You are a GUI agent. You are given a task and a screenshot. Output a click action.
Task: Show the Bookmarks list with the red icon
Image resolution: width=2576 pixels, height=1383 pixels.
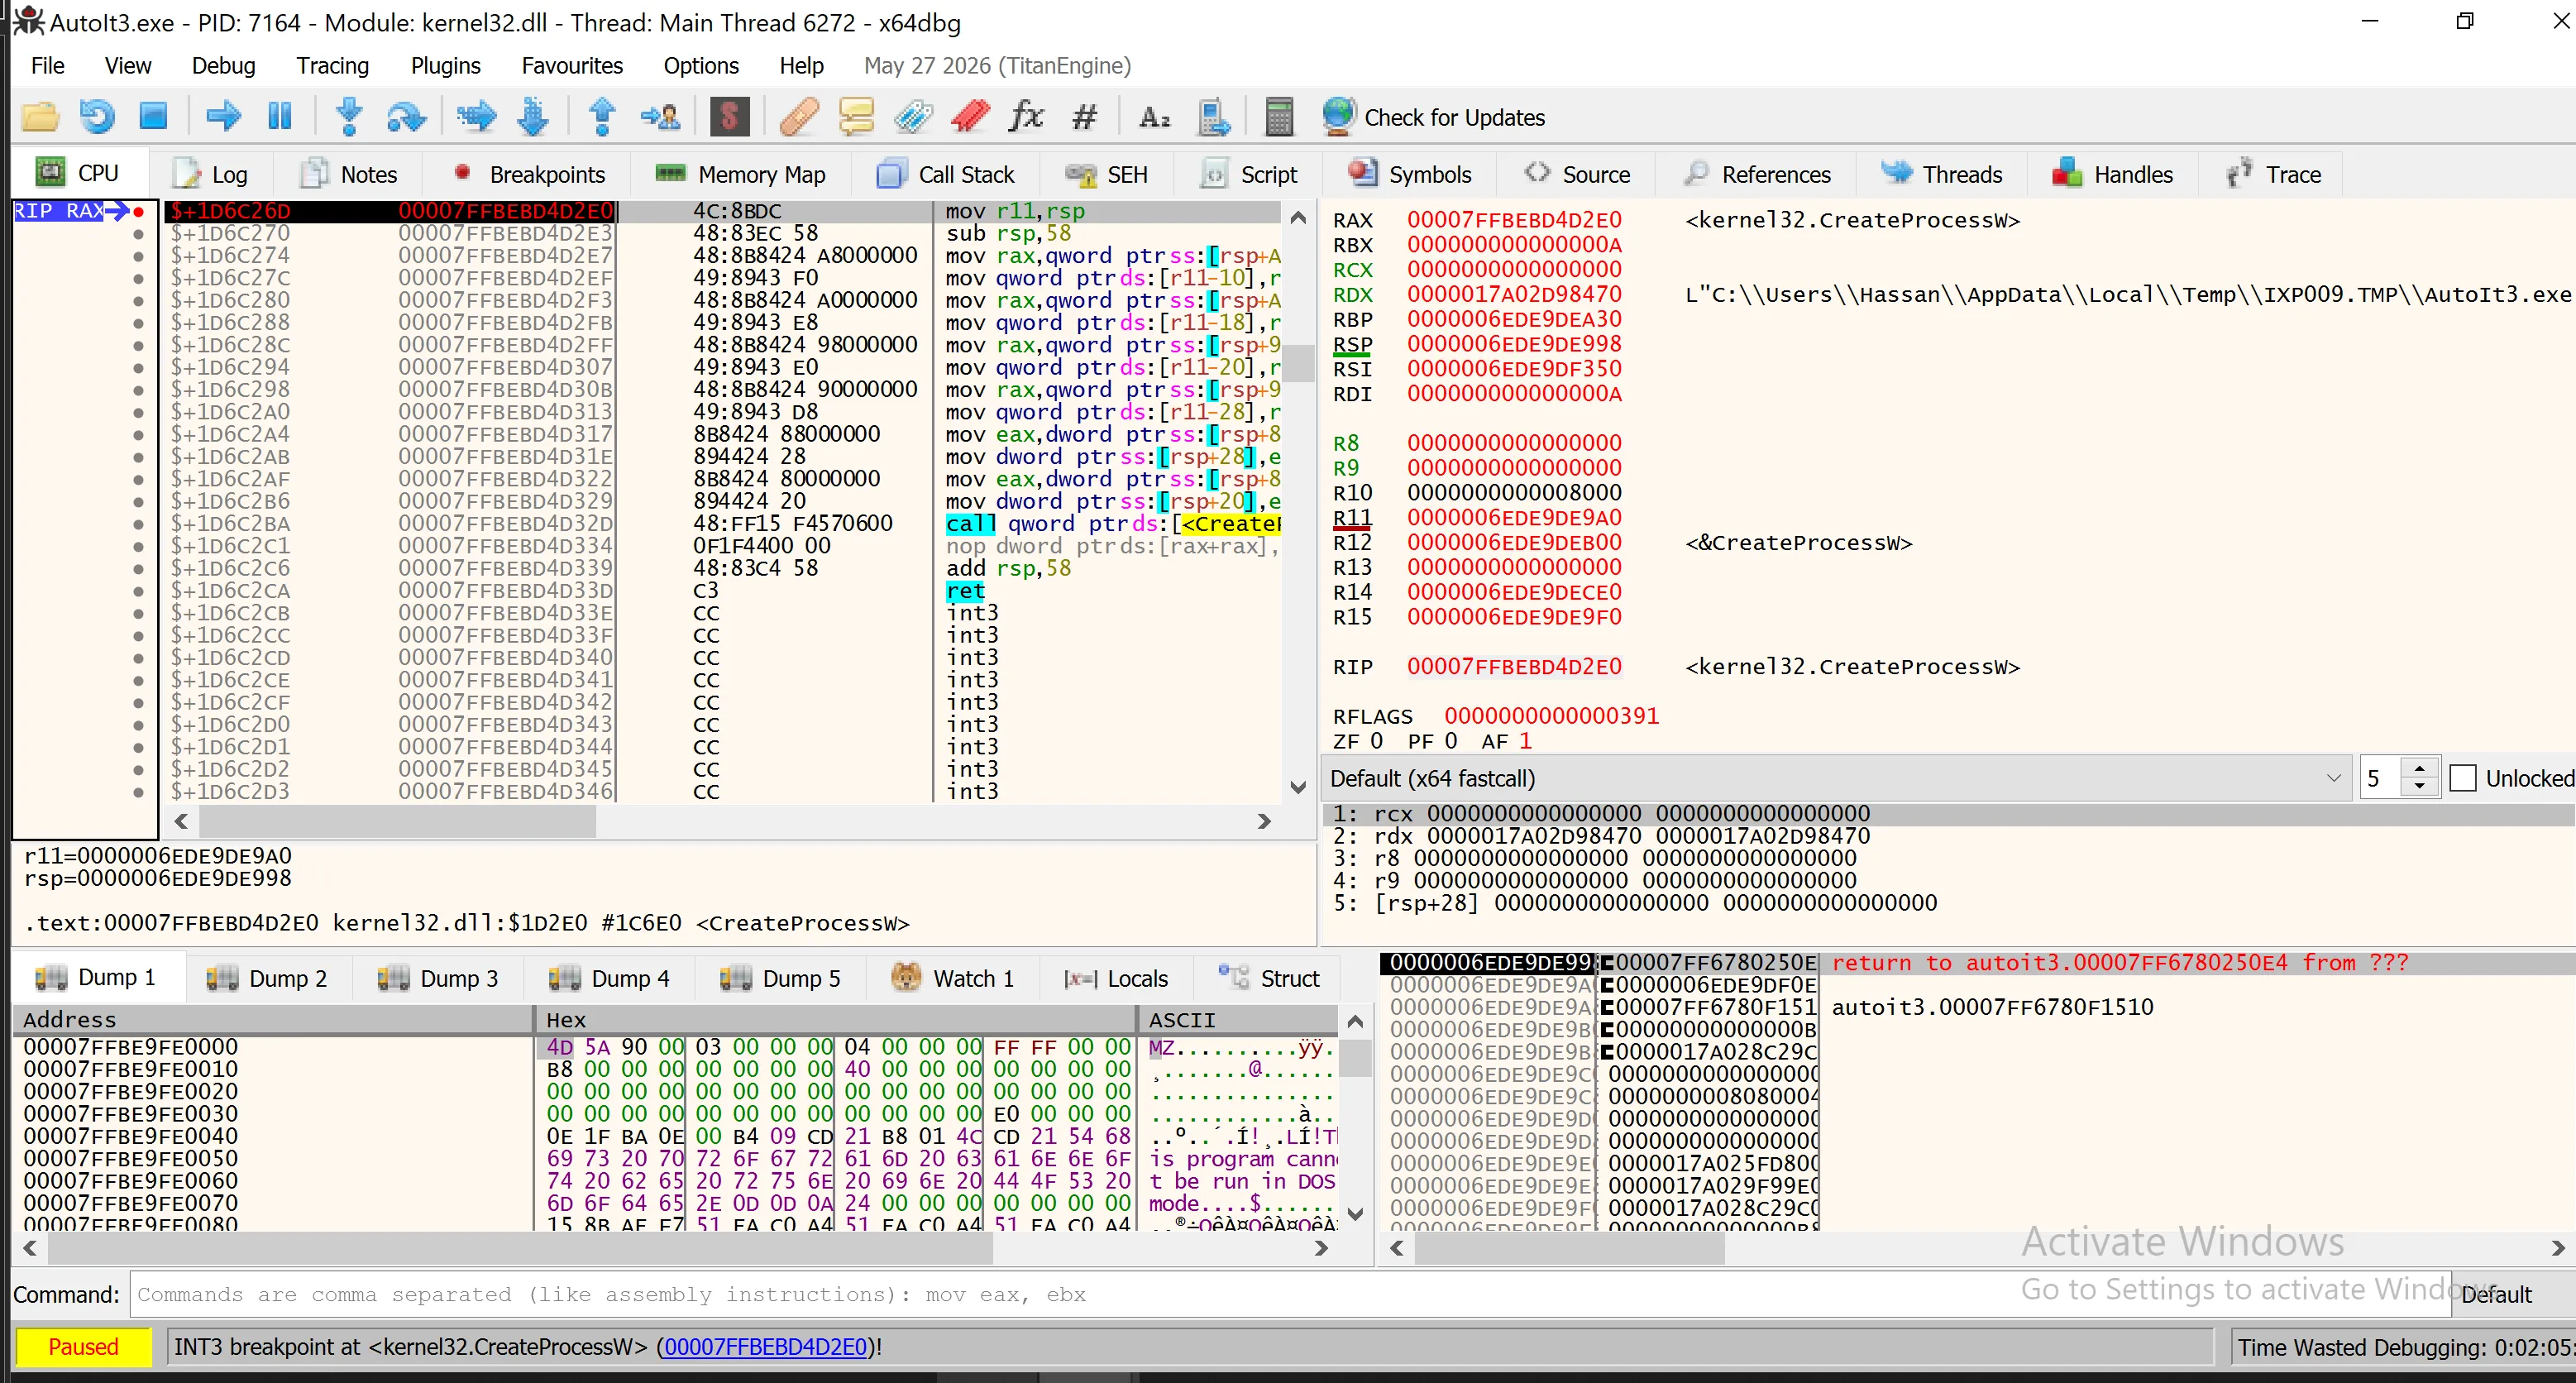click(970, 117)
